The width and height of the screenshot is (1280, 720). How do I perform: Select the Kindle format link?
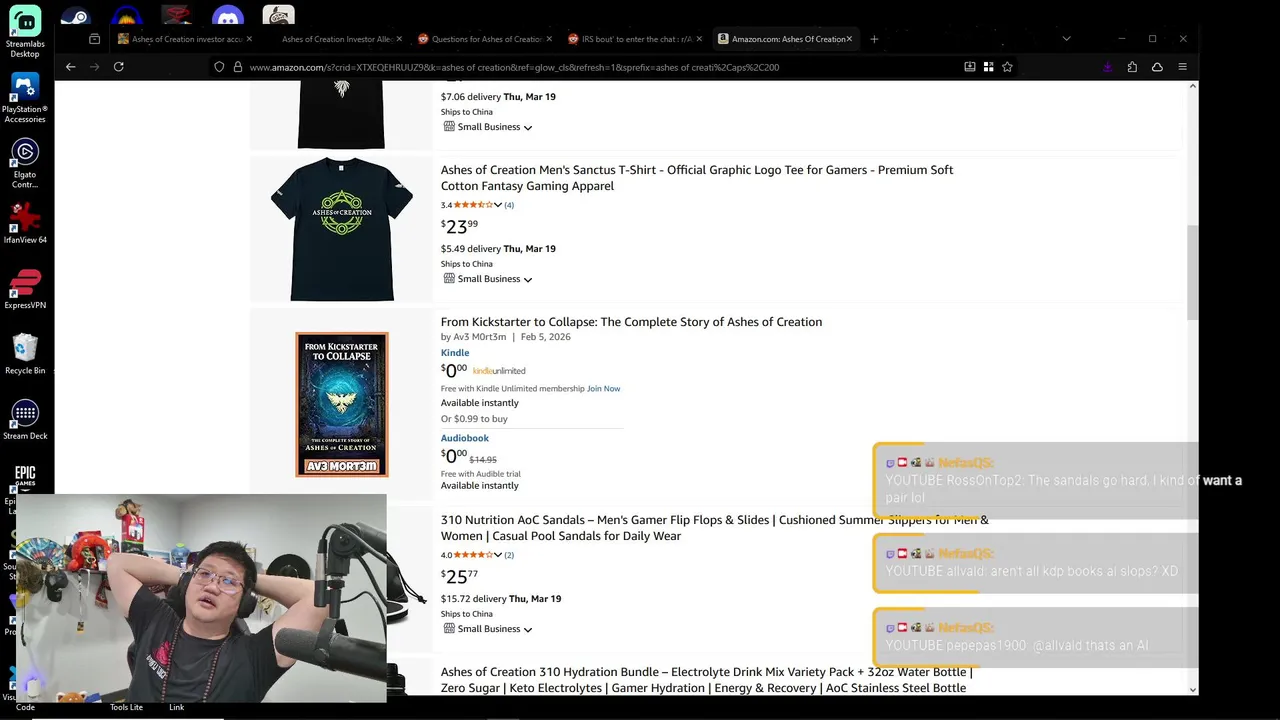pyautogui.click(x=455, y=353)
